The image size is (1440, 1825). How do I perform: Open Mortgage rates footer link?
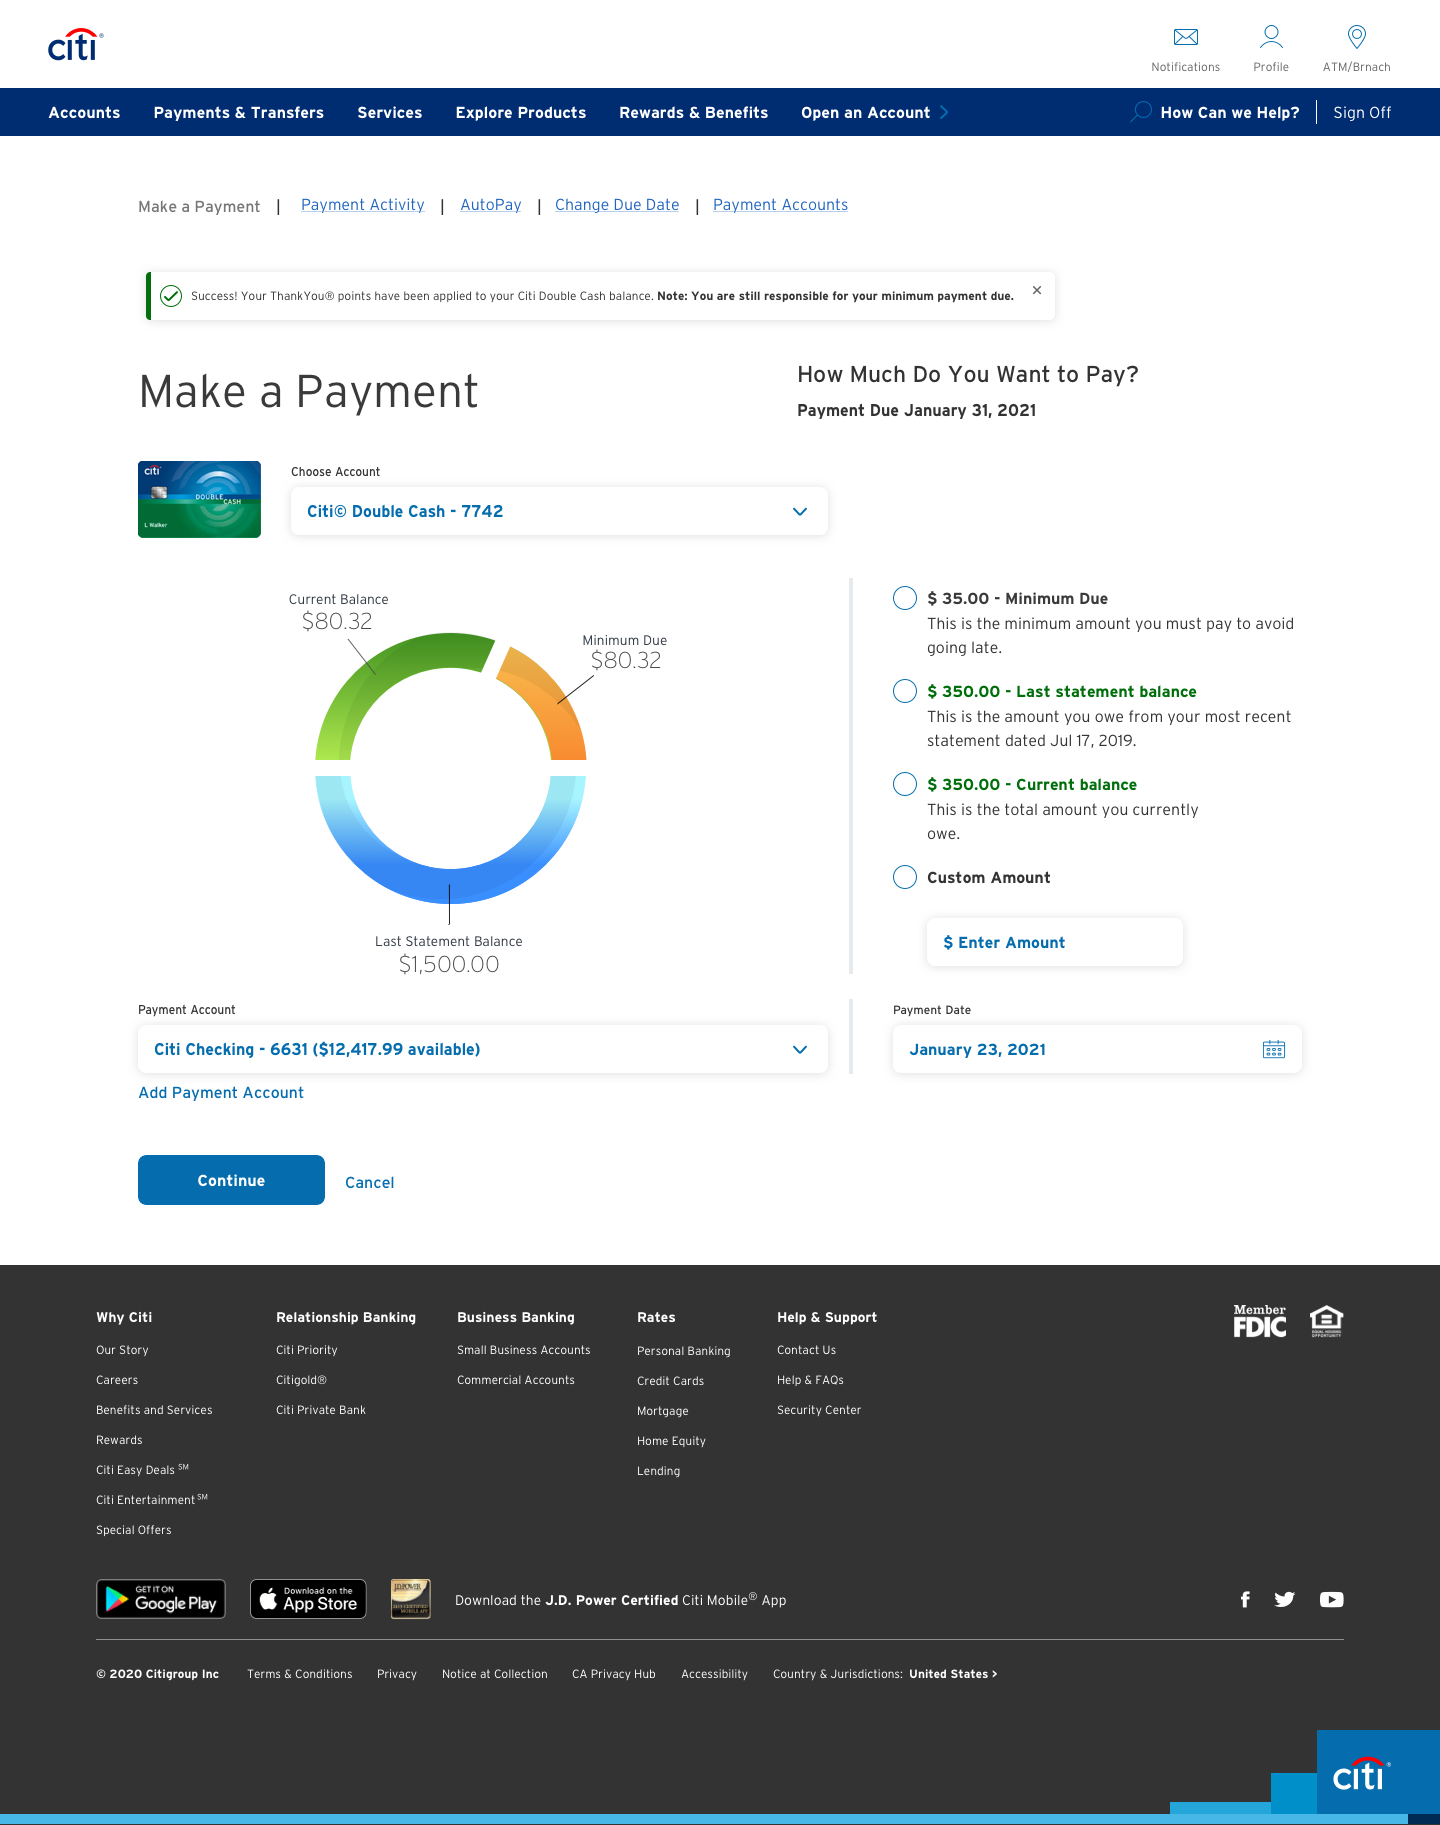(663, 1411)
